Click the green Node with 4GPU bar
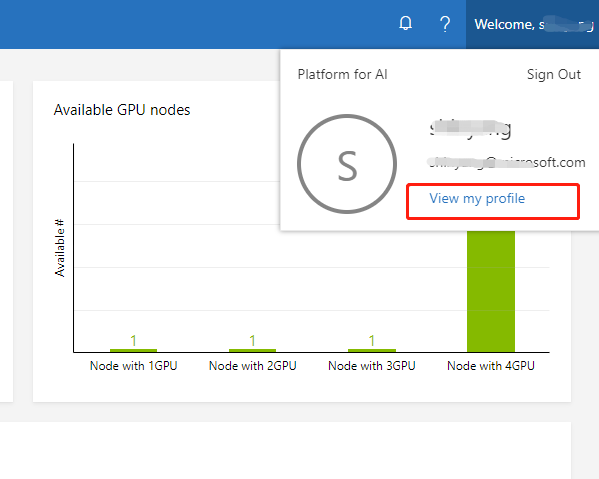This screenshot has width=599, height=479. coord(491,291)
